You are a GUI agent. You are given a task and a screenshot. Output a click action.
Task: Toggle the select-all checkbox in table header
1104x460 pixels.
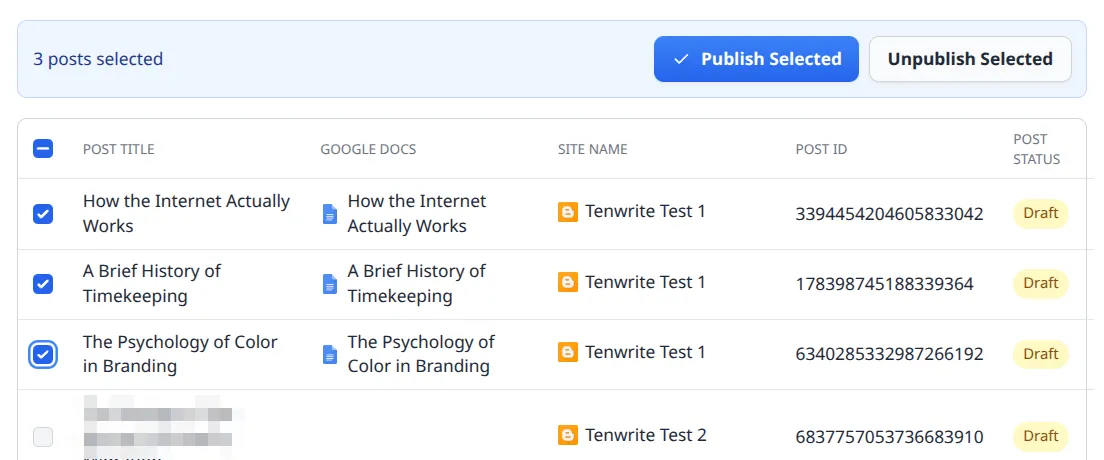pyautogui.click(x=43, y=149)
